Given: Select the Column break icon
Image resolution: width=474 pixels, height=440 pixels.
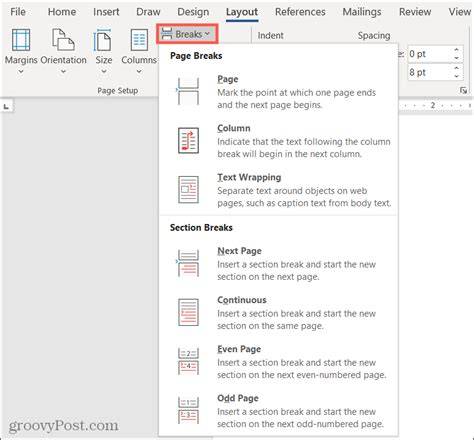Looking at the screenshot, I should click(x=188, y=140).
